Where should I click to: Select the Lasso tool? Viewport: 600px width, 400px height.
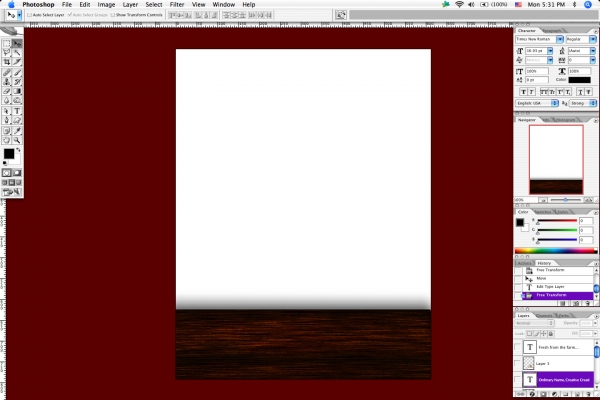pyautogui.click(x=7, y=52)
